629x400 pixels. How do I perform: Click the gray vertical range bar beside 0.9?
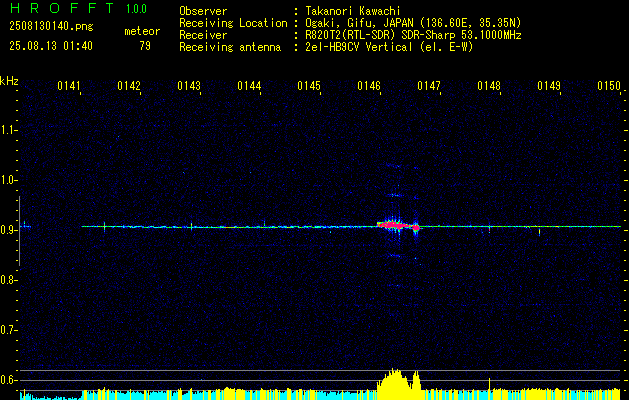click(19, 231)
